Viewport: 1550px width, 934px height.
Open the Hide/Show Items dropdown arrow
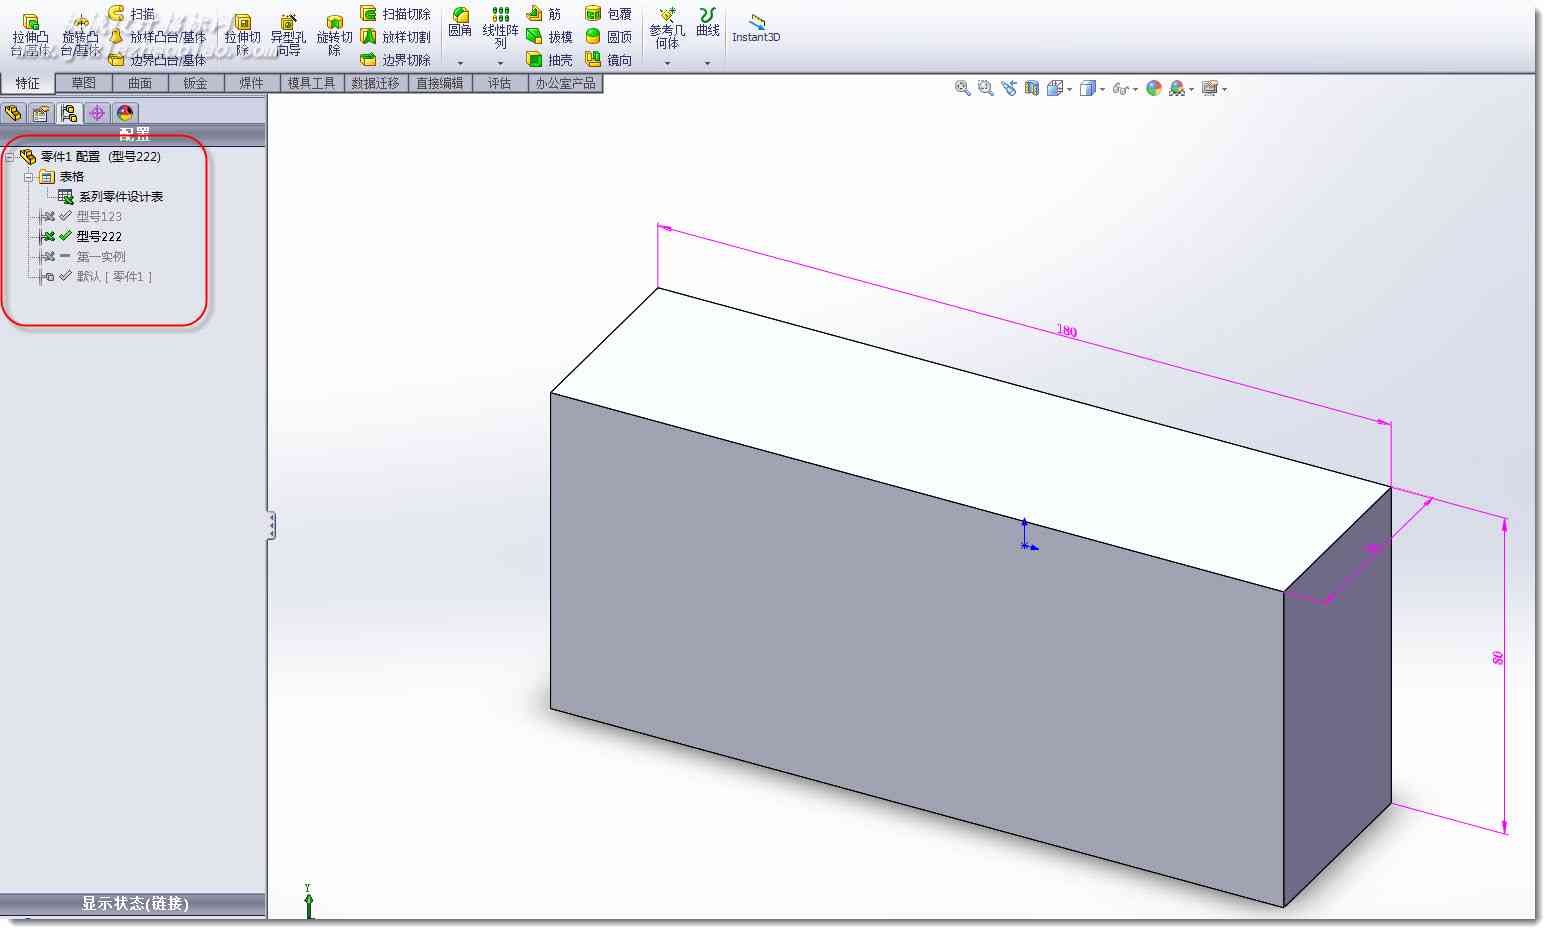click(1136, 89)
